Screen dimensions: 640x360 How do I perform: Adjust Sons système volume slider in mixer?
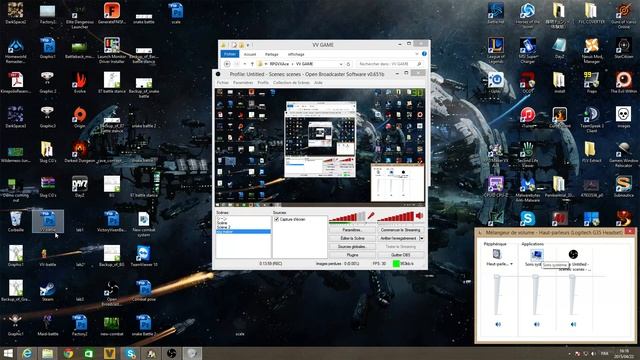536,295
